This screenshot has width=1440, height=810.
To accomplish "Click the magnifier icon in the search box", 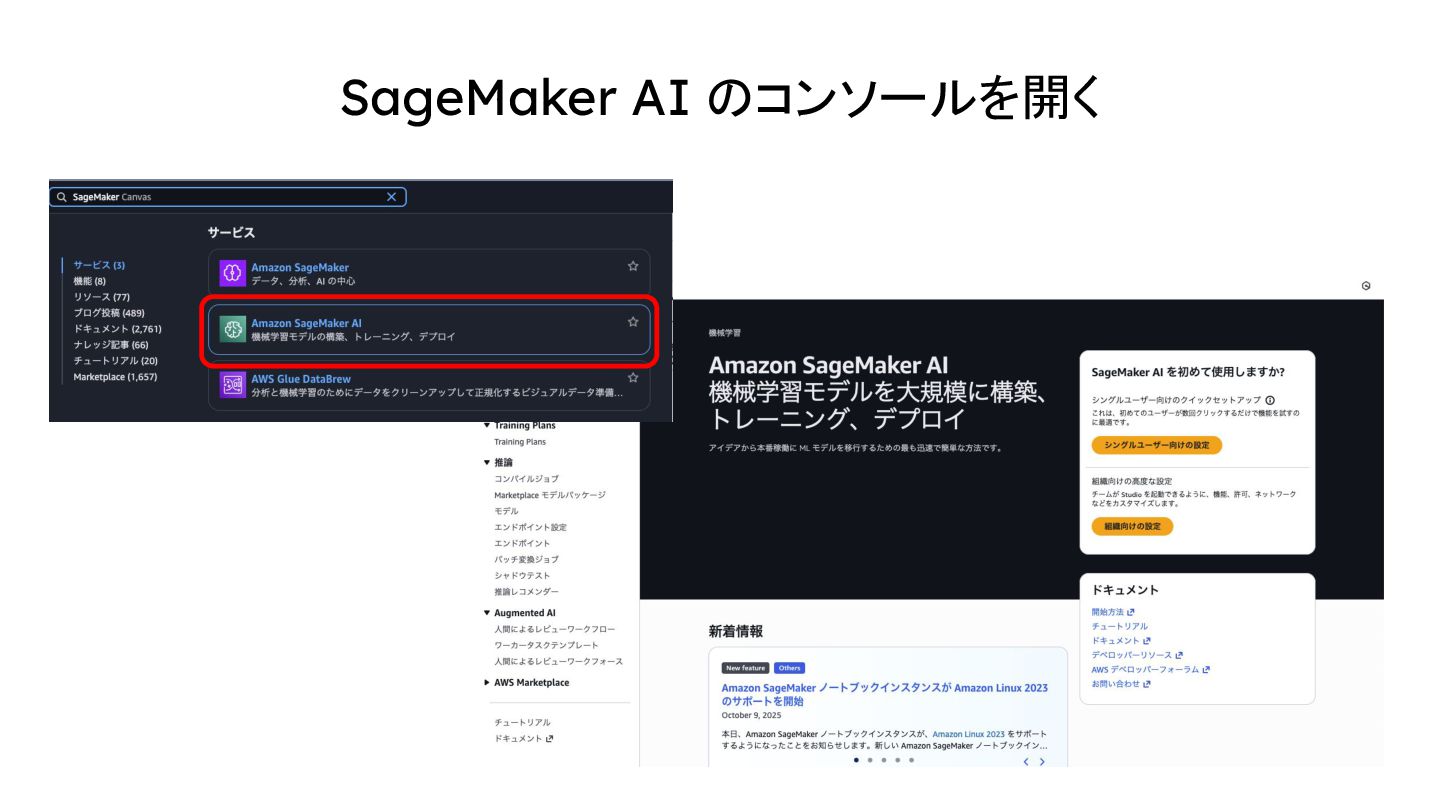I will coord(62,197).
